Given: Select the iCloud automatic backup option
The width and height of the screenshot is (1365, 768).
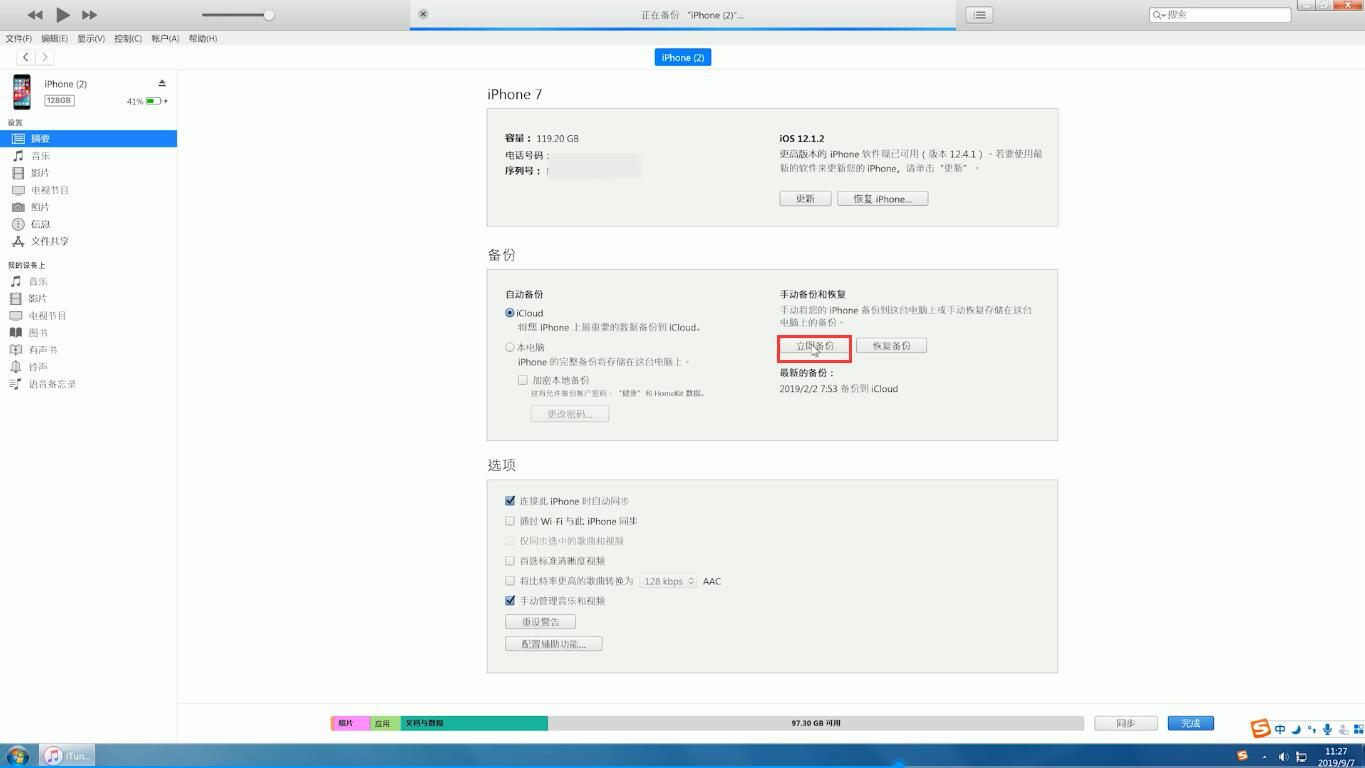Looking at the screenshot, I should (510, 313).
